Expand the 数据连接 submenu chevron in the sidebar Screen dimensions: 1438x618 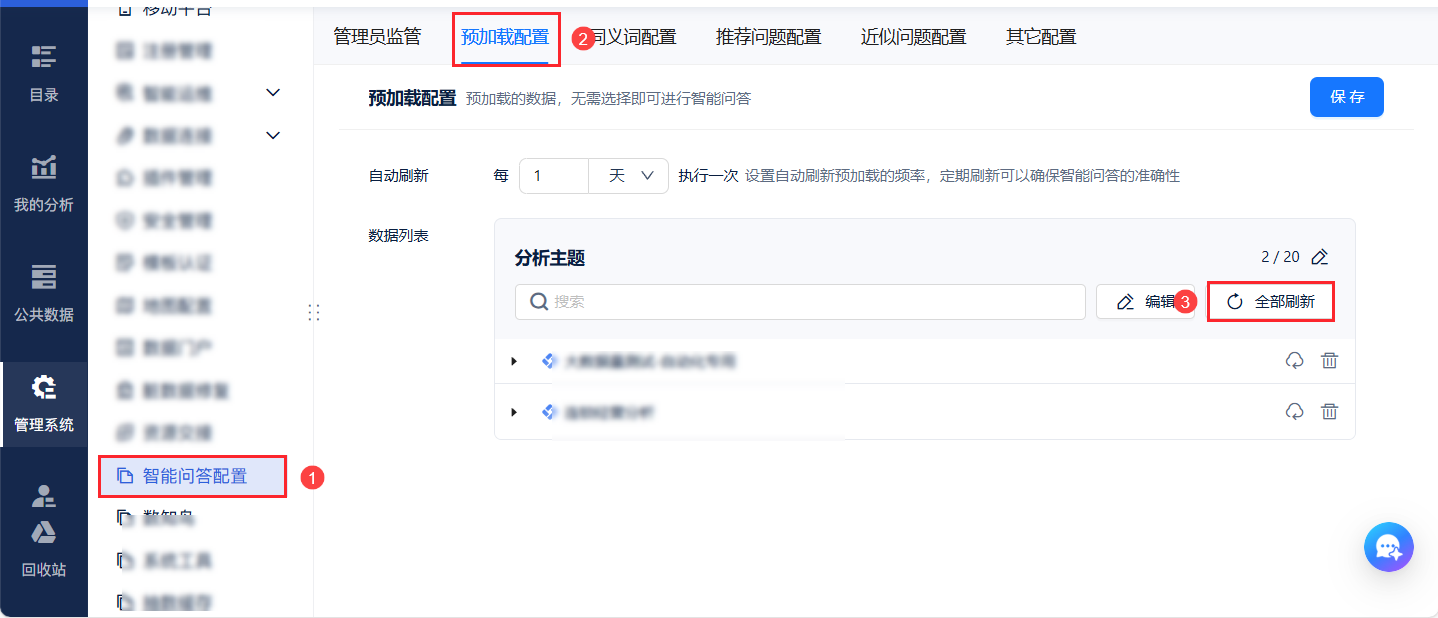click(x=273, y=135)
